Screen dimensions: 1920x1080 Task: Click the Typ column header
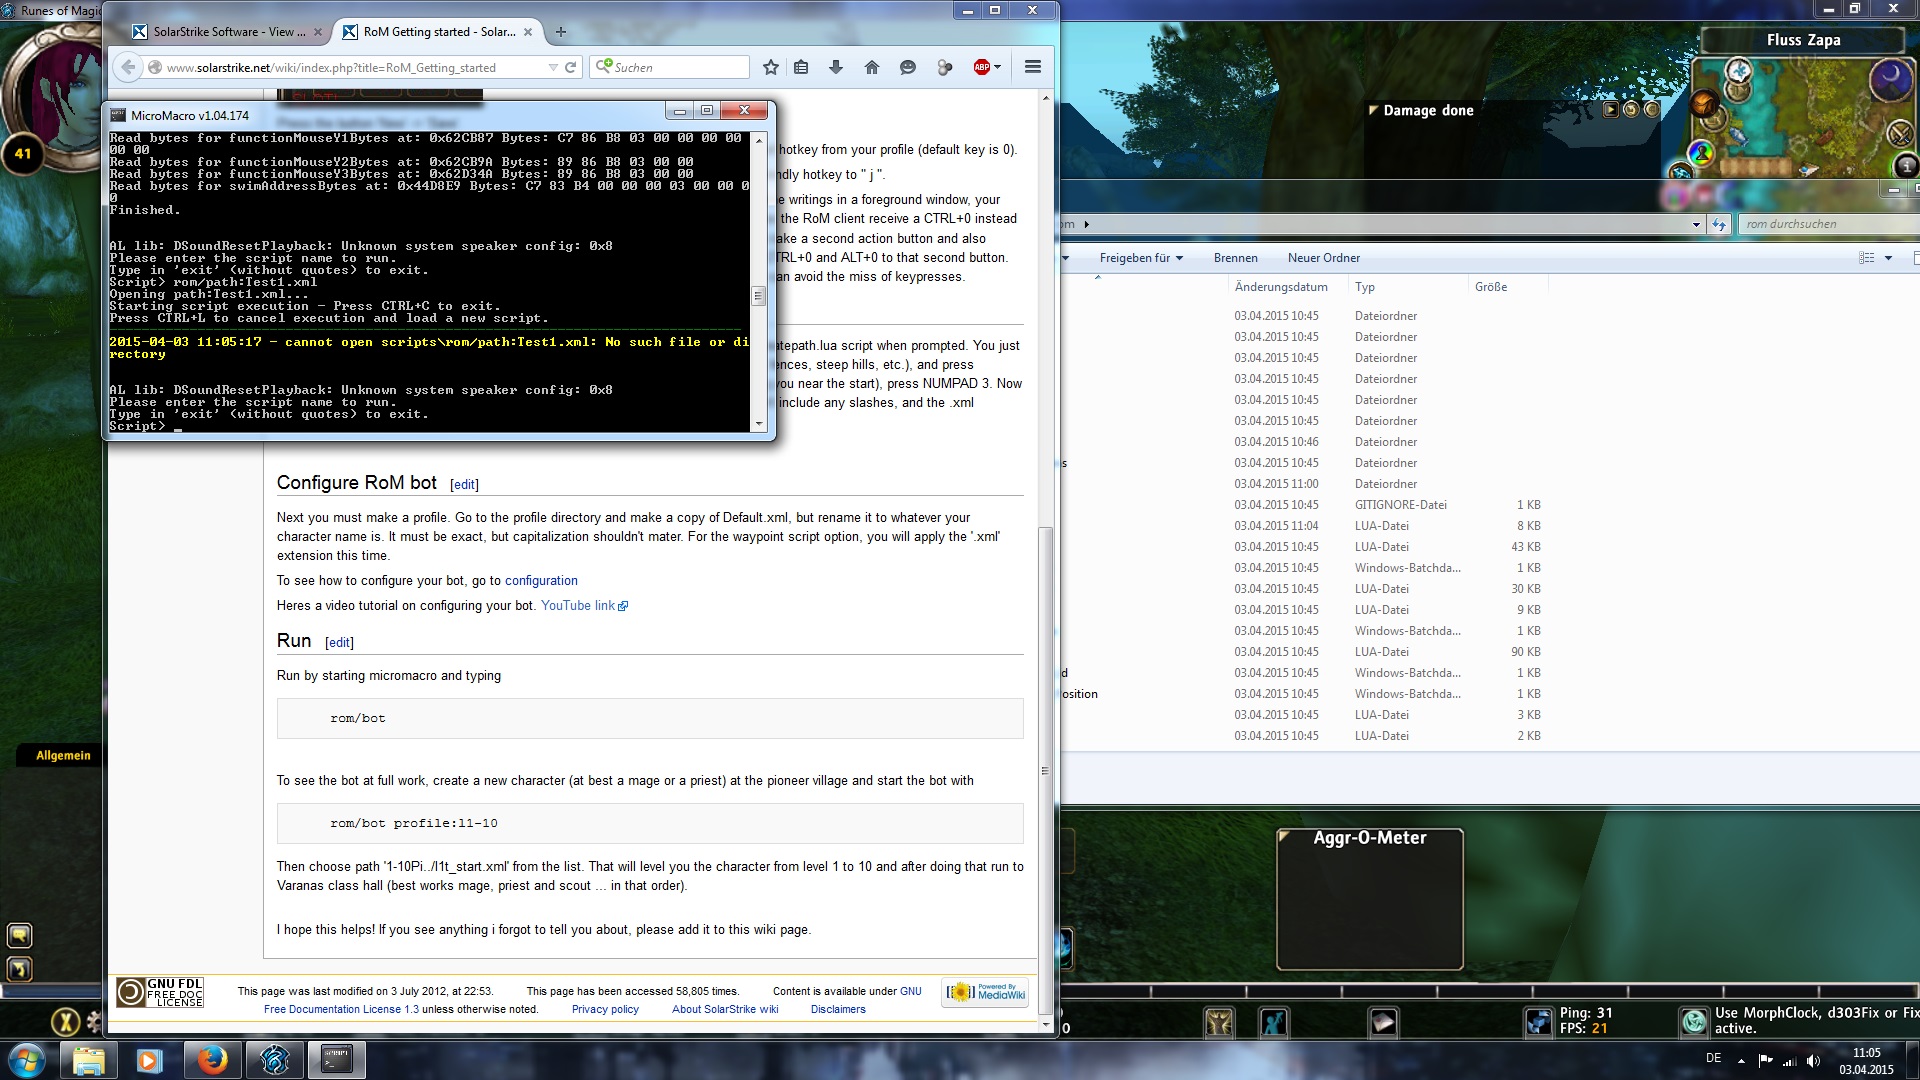1365,287
